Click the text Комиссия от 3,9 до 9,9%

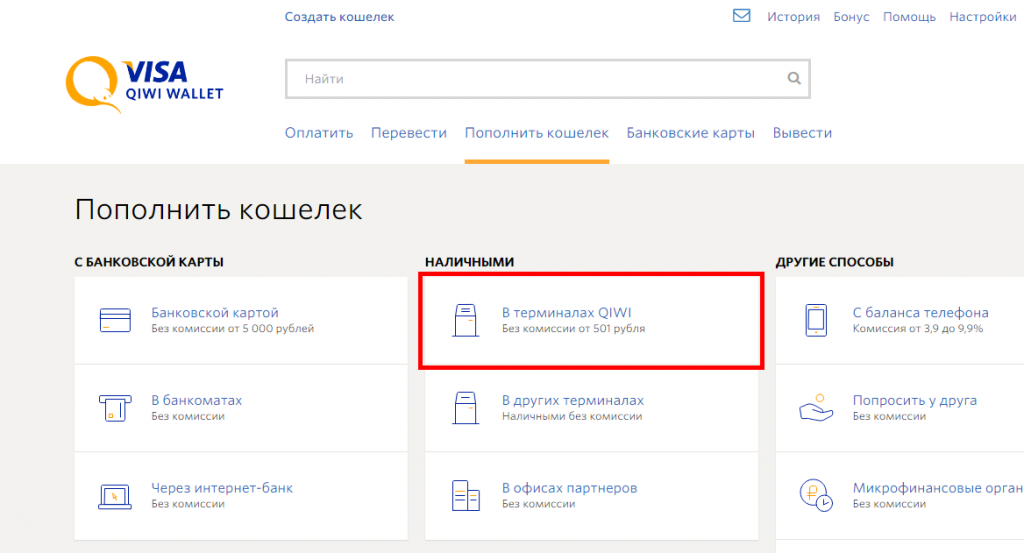coord(918,328)
